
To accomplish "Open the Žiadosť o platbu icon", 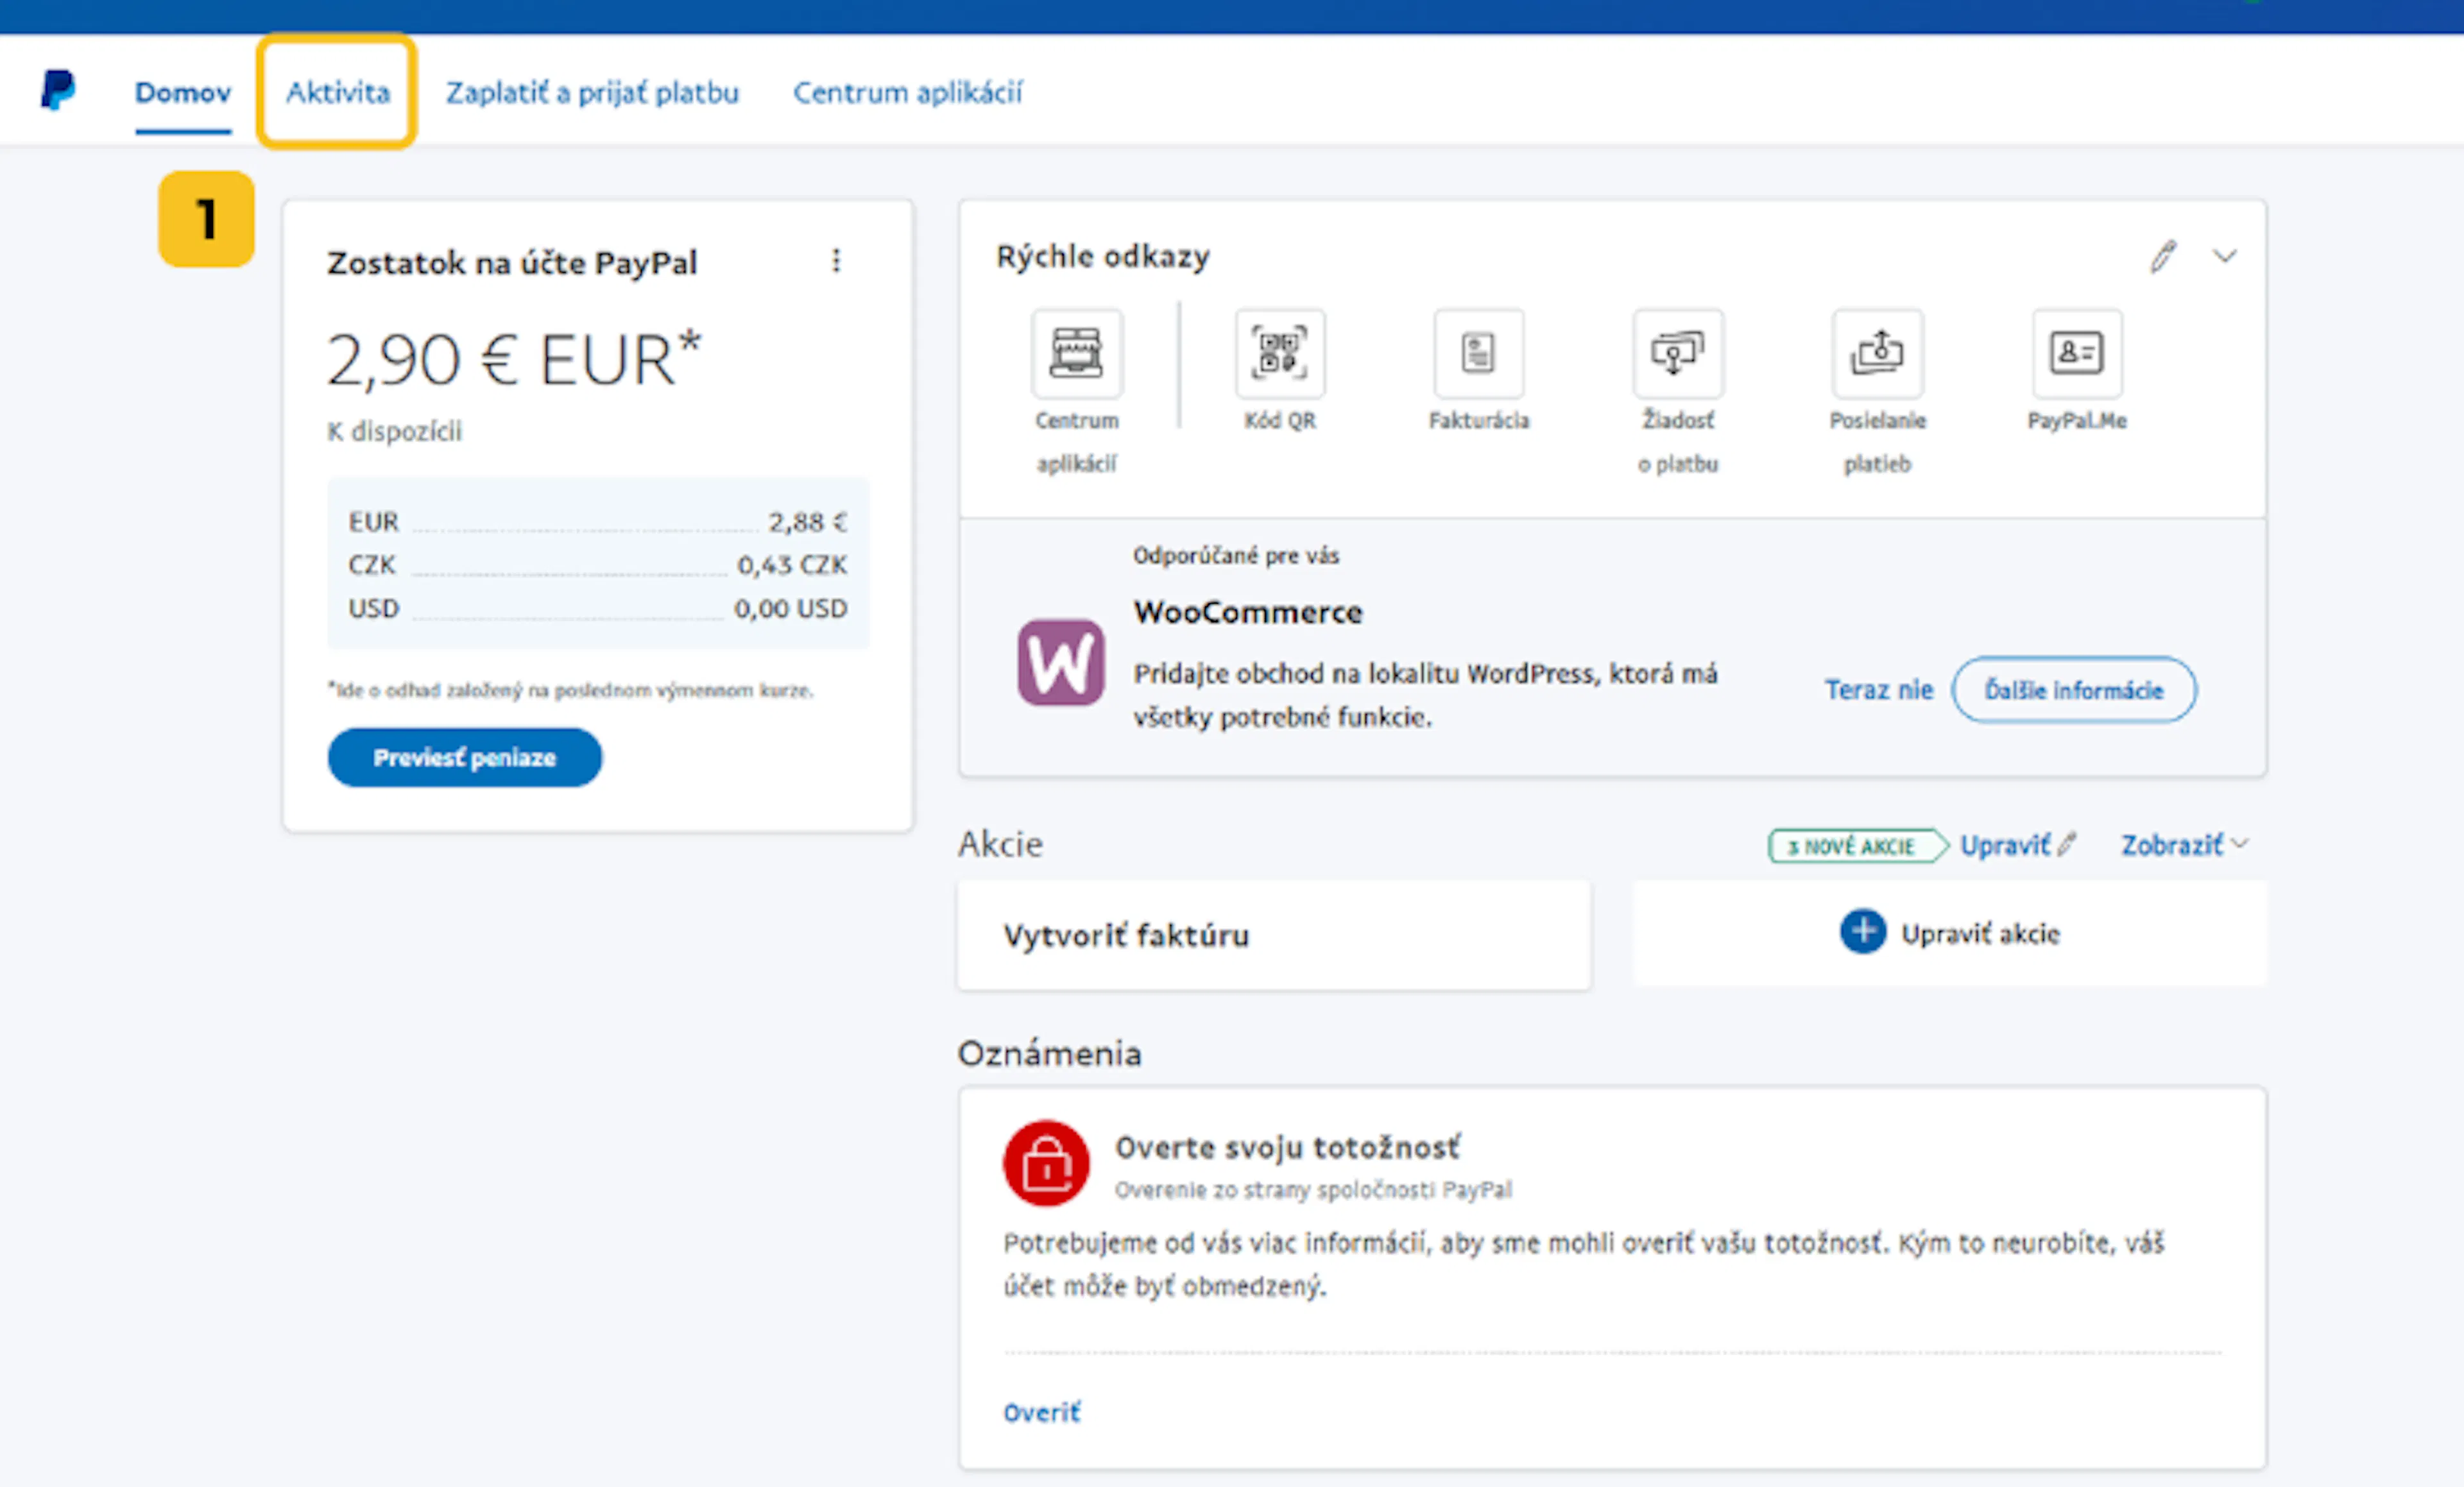I will [1678, 353].
